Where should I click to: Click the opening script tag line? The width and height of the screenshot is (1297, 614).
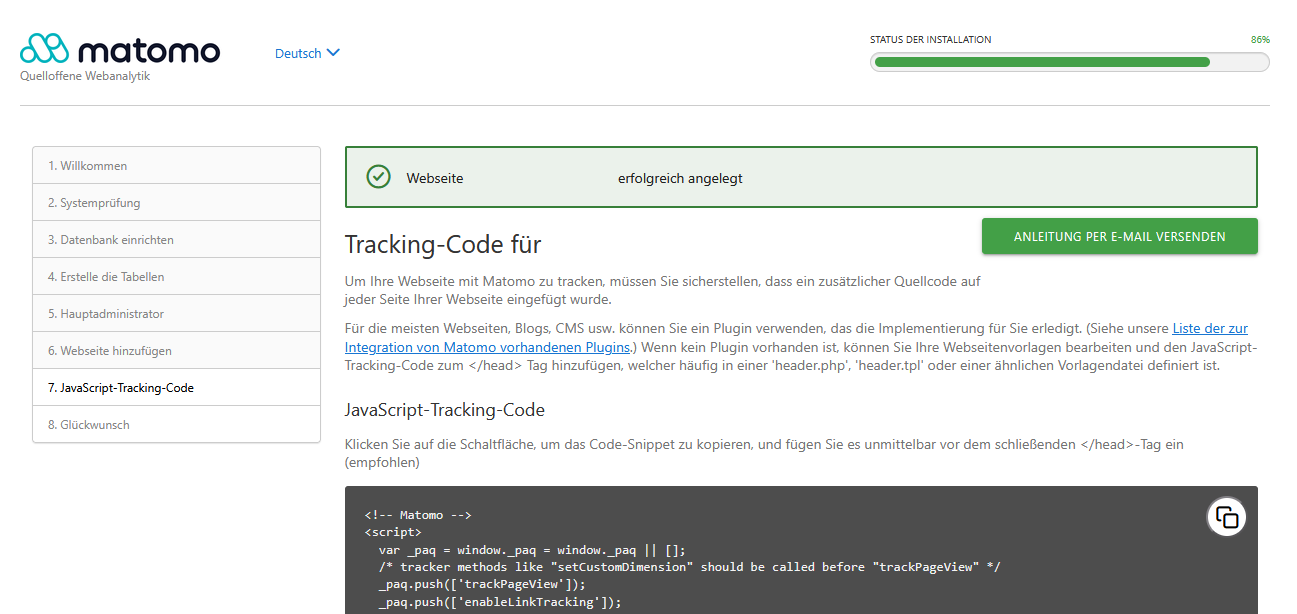(393, 533)
